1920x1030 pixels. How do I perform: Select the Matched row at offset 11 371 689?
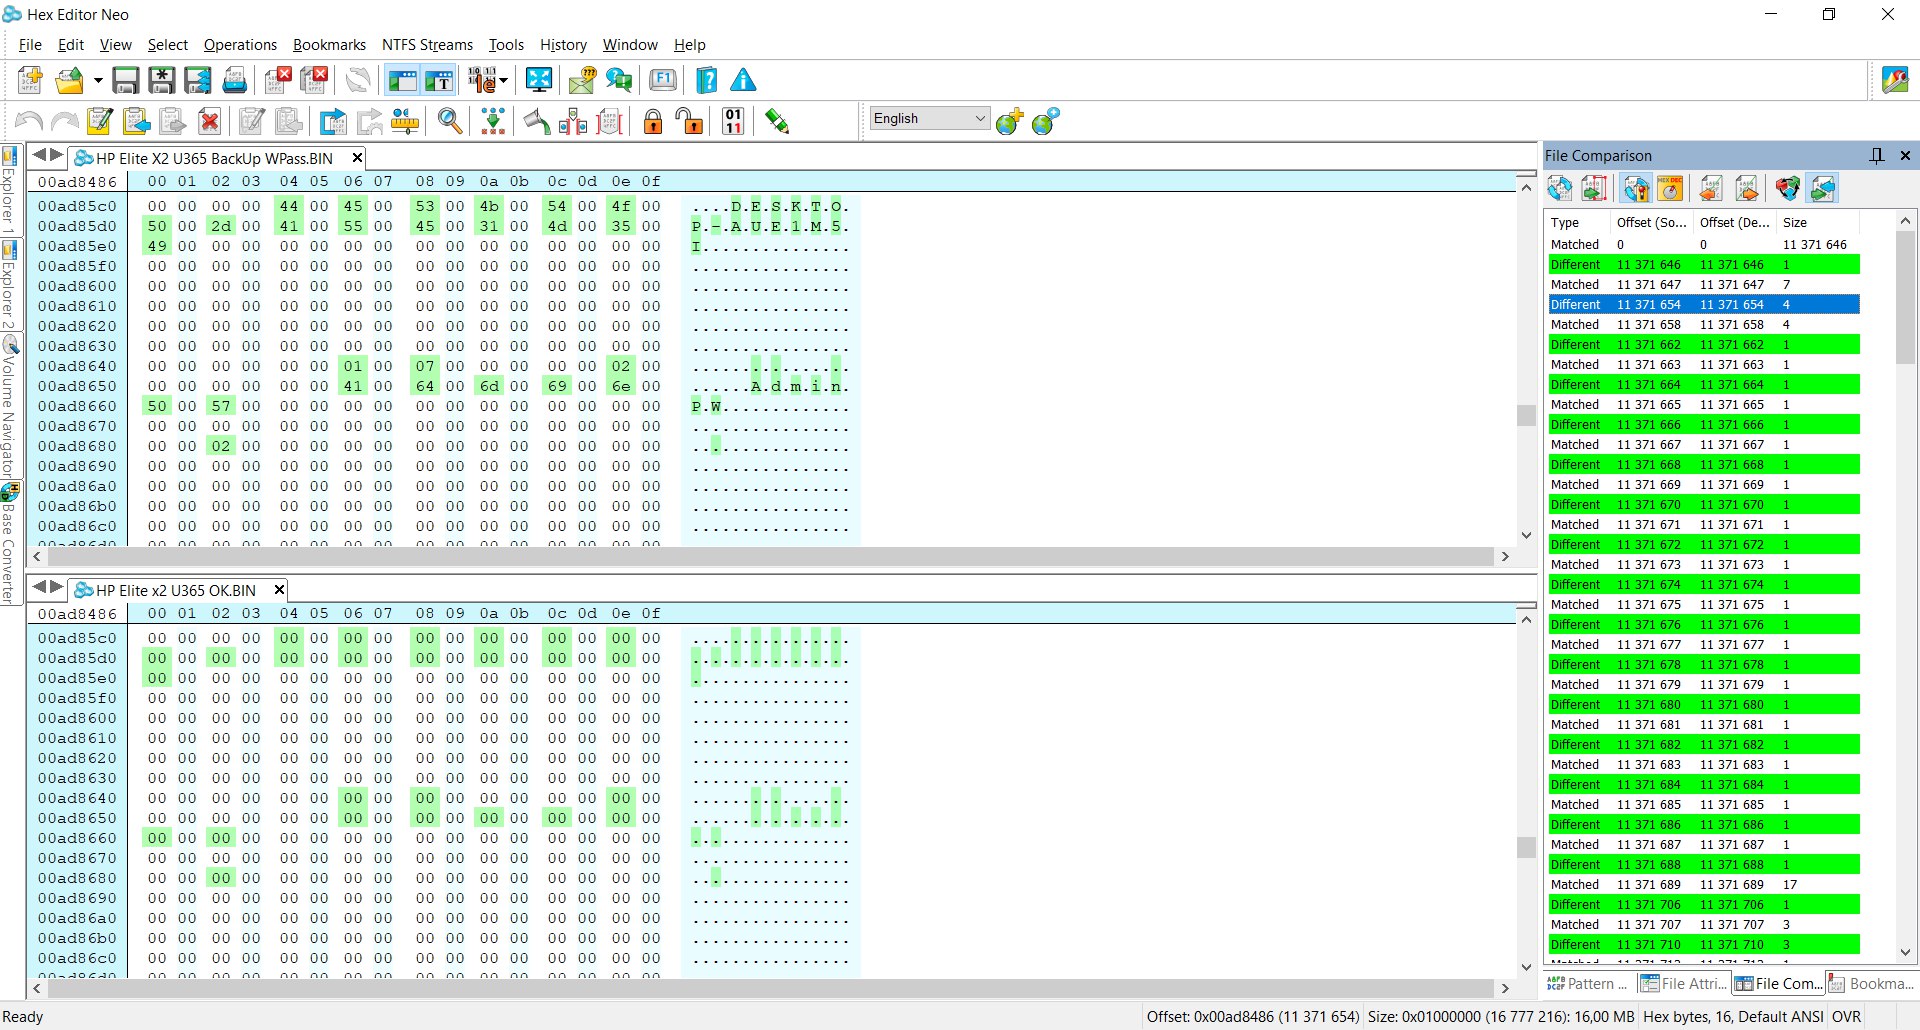1702,884
